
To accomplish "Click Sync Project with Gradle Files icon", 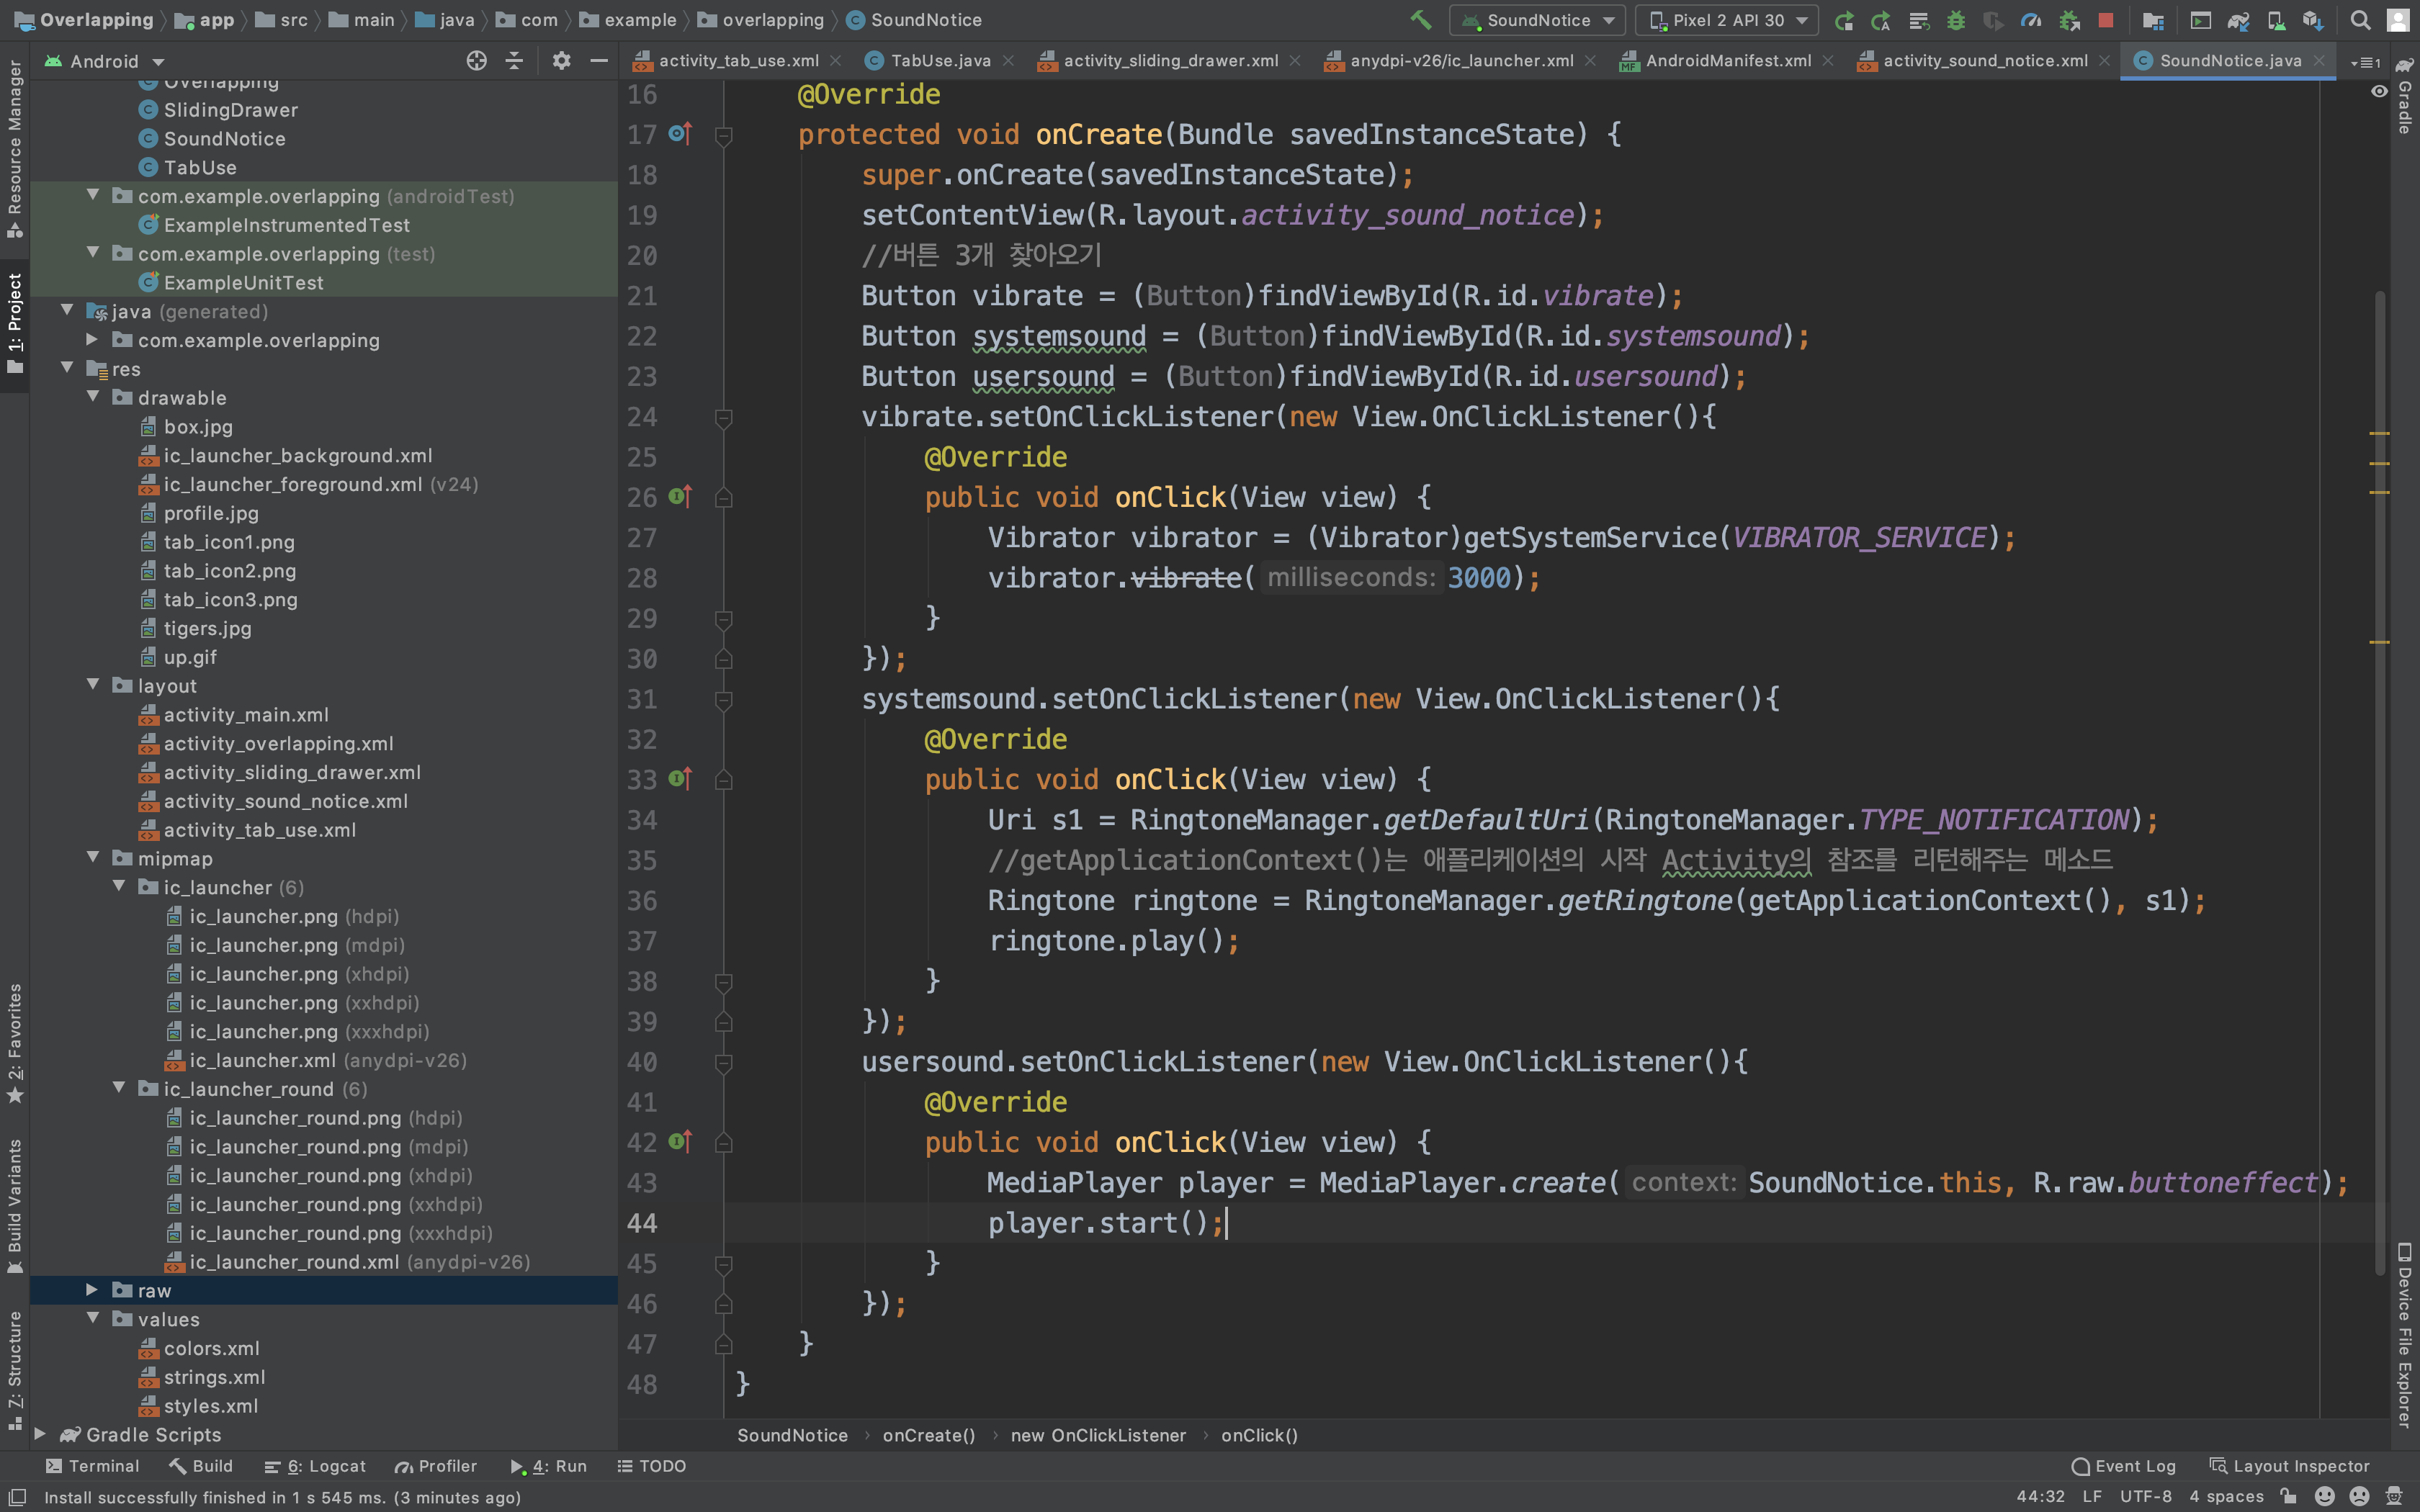I will [2239, 20].
